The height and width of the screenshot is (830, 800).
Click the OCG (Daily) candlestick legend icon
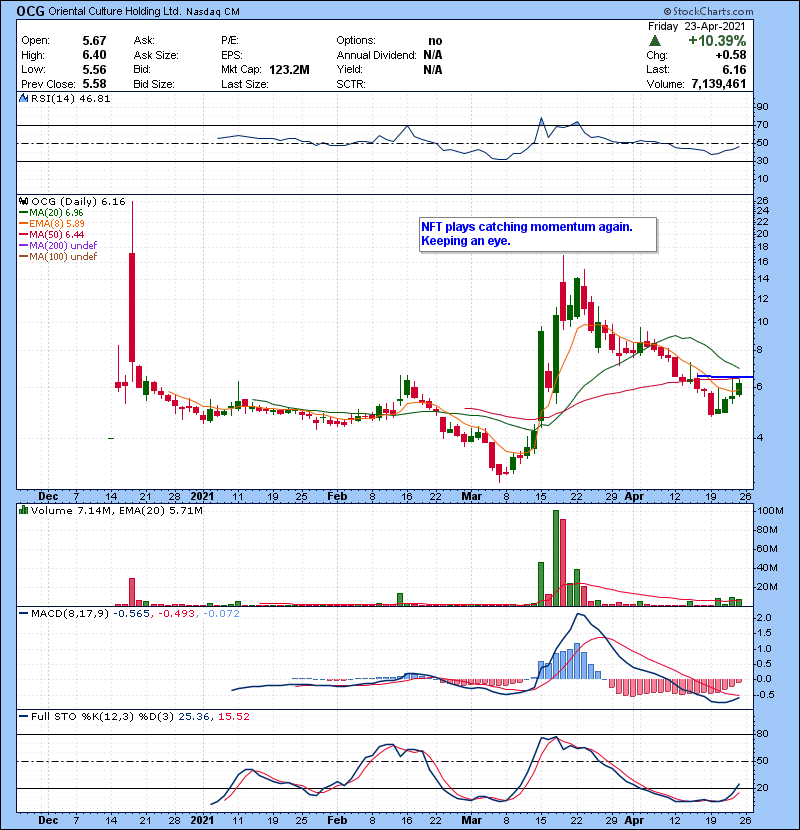23,201
